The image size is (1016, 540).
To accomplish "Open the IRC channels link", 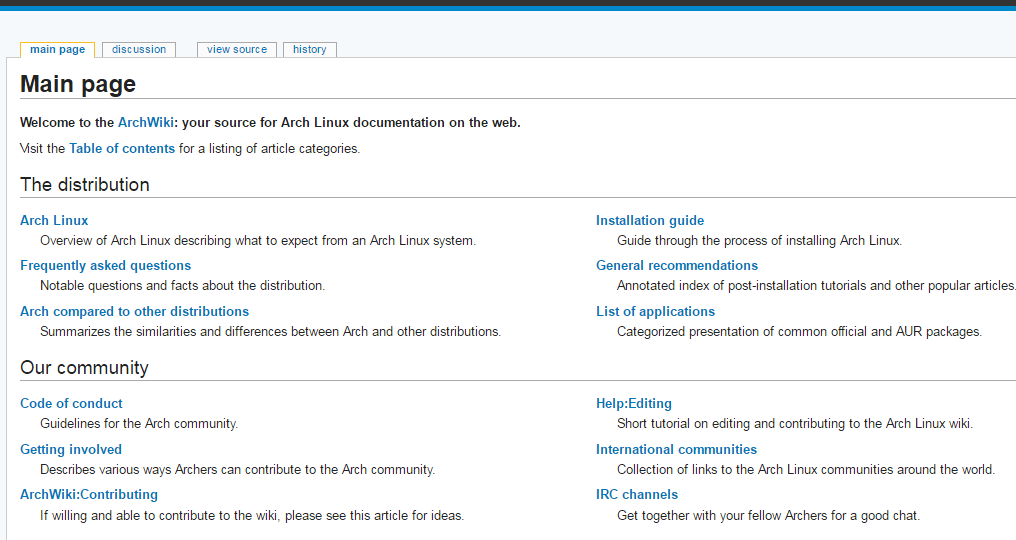I will point(637,494).
